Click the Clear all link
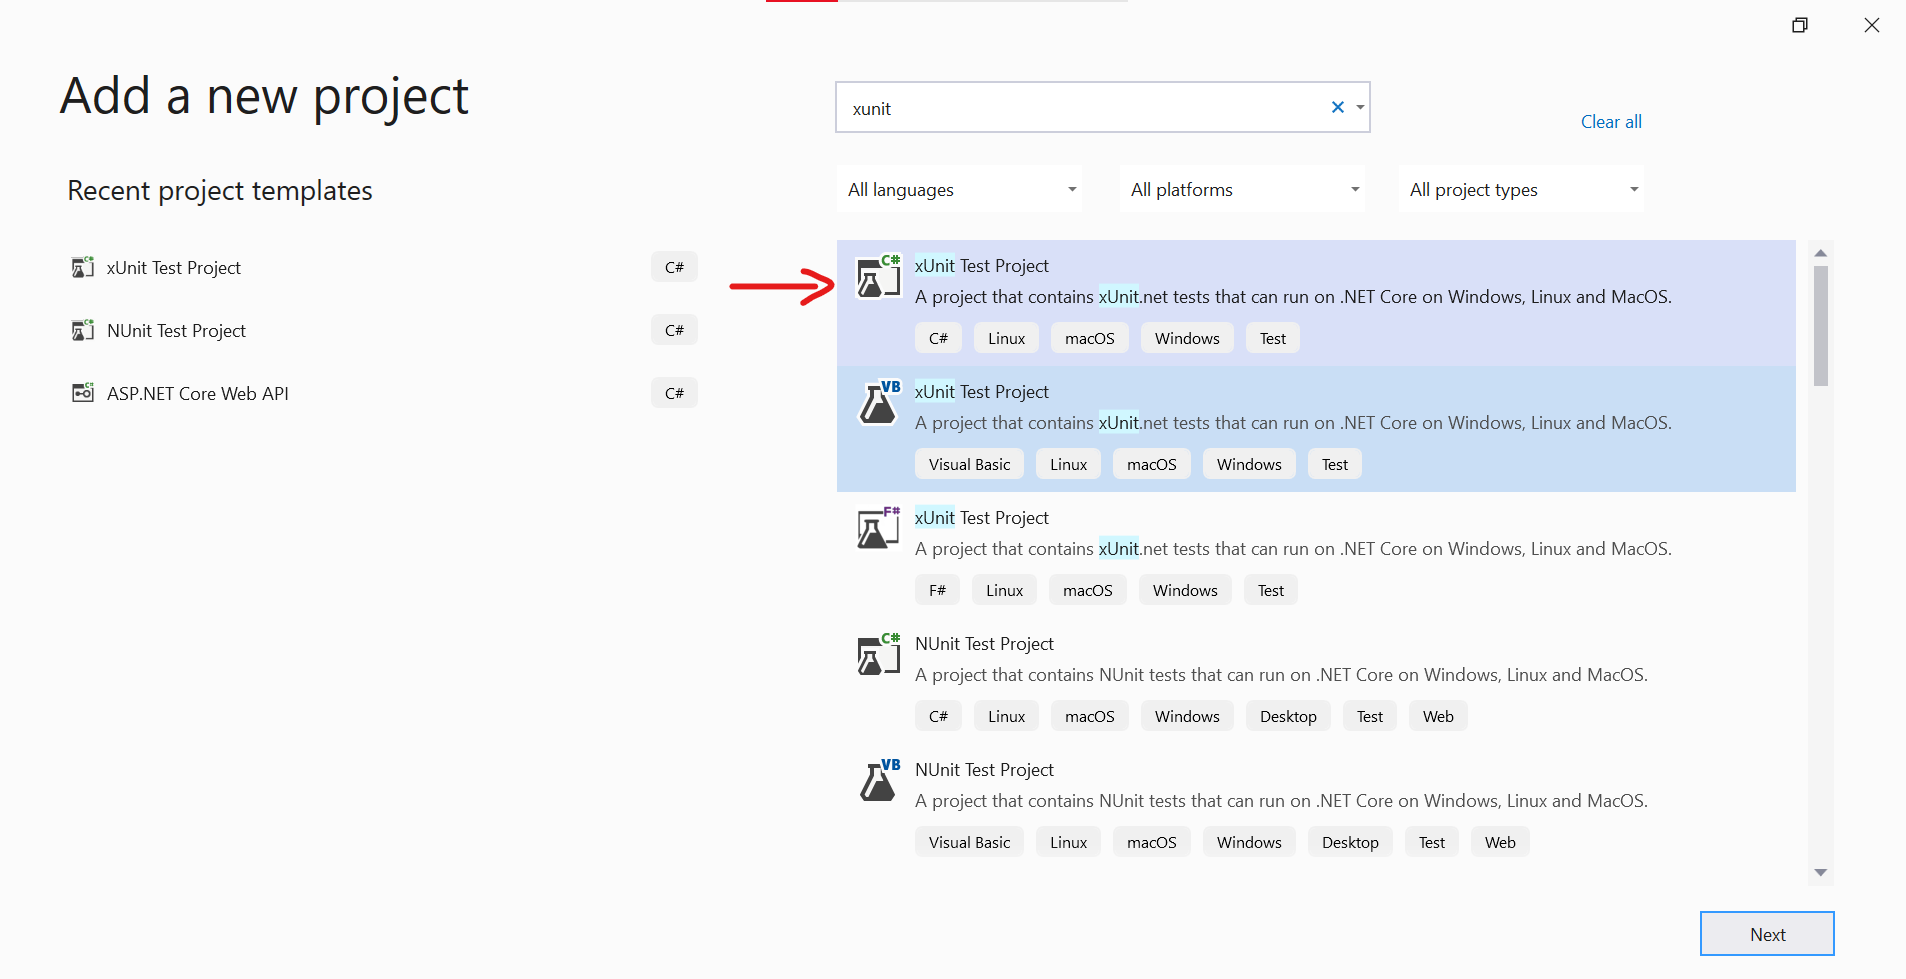This screenshot has height=979, width=1906. click(x=1610, y=121)
